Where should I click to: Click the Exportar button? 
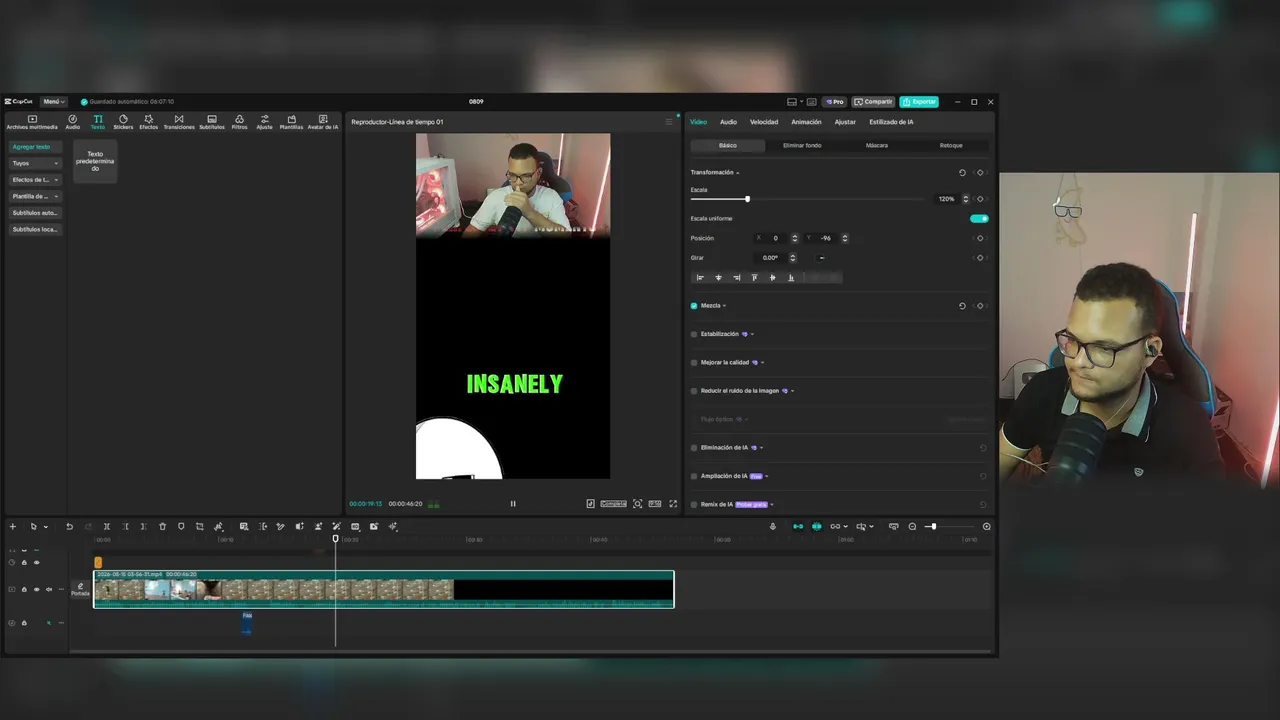point(919,102)
